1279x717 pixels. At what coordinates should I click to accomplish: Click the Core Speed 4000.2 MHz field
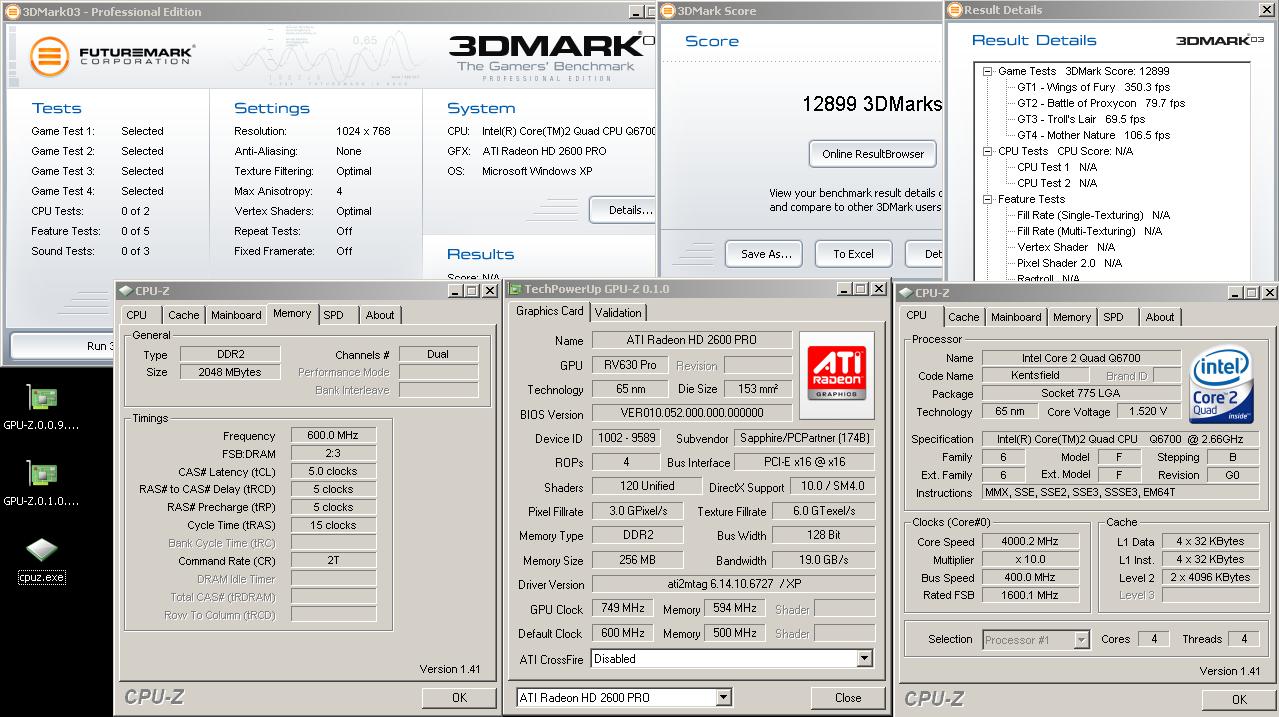point(1029,541)
